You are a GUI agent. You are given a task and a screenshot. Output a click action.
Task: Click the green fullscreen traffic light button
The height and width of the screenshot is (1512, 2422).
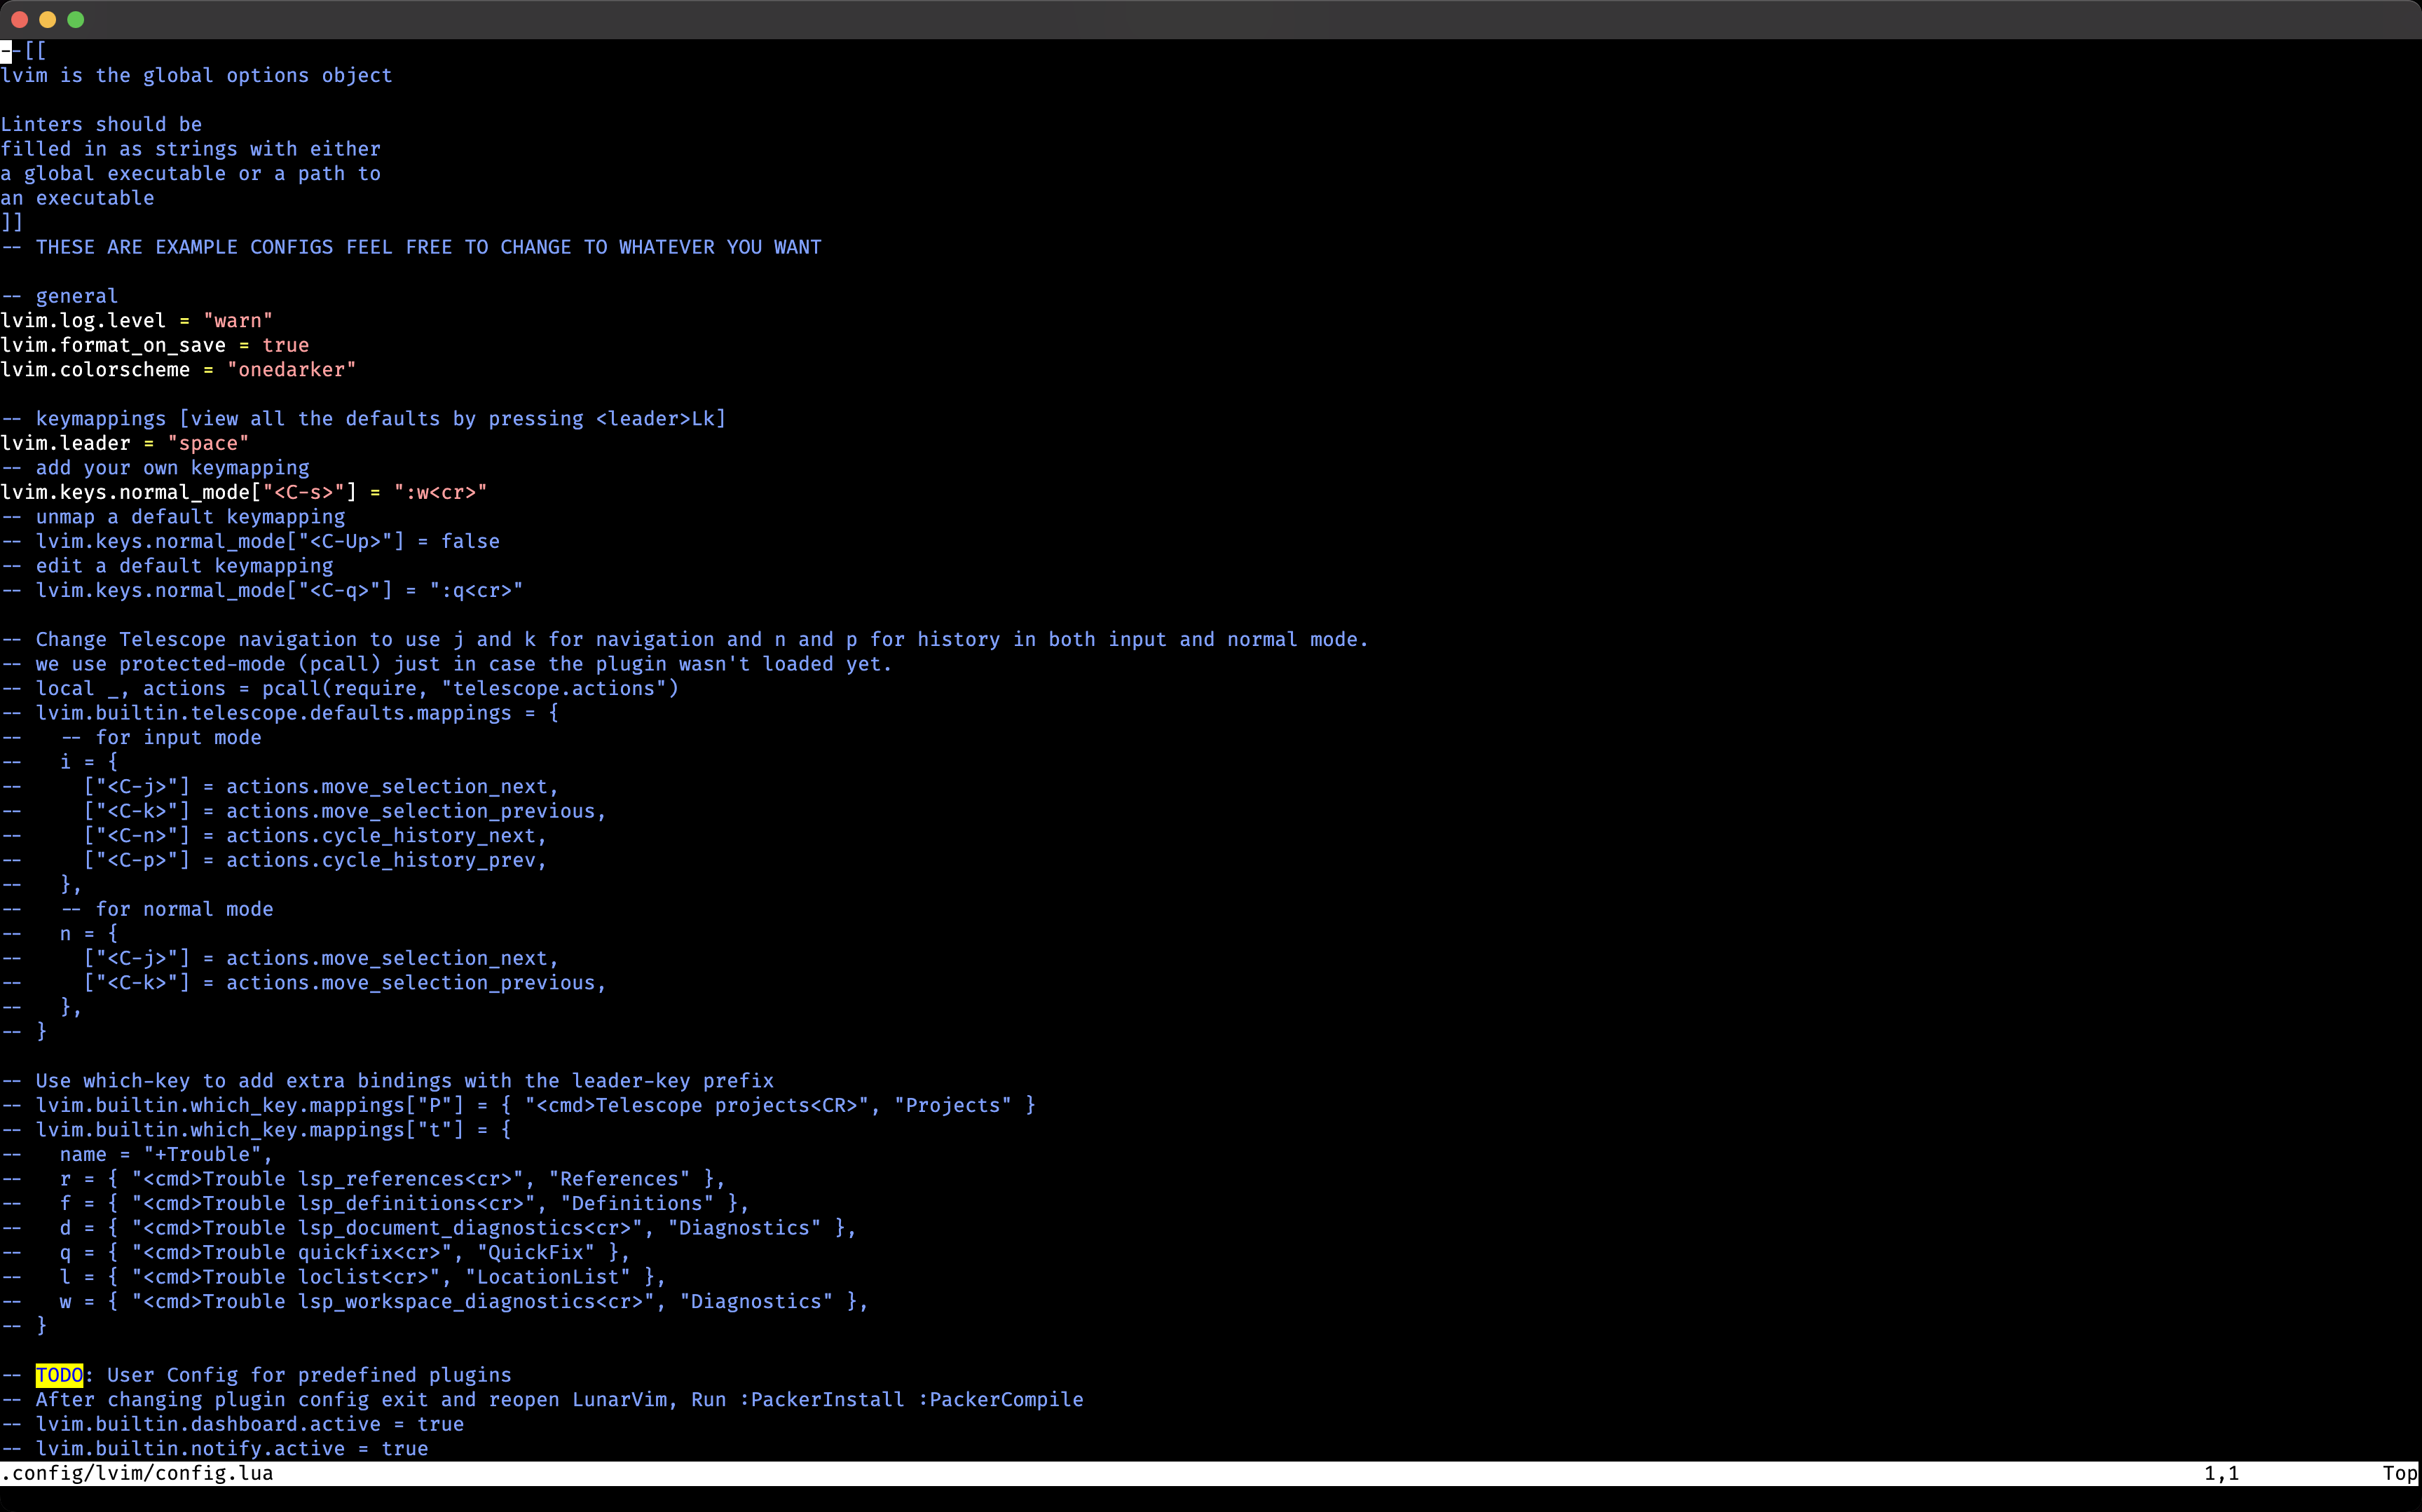[x=76, y=19]
